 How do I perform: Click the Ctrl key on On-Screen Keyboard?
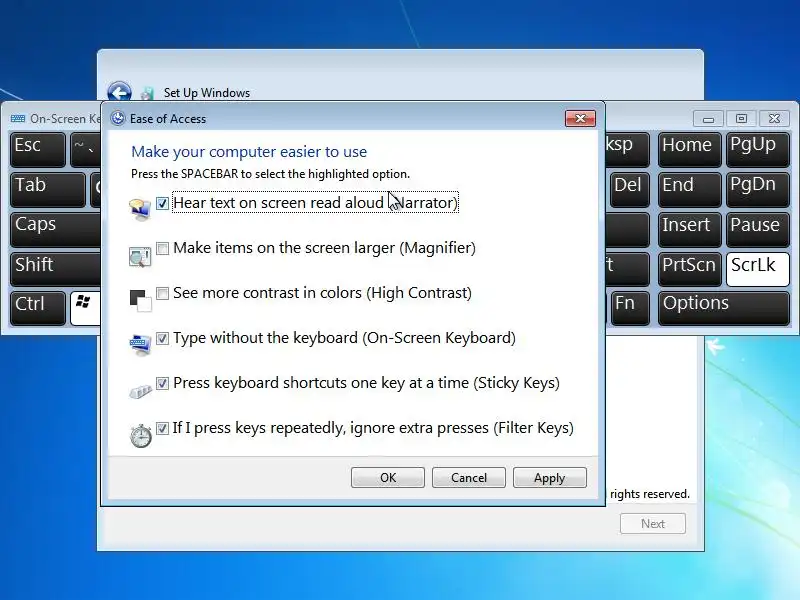(x=38, y=308)
